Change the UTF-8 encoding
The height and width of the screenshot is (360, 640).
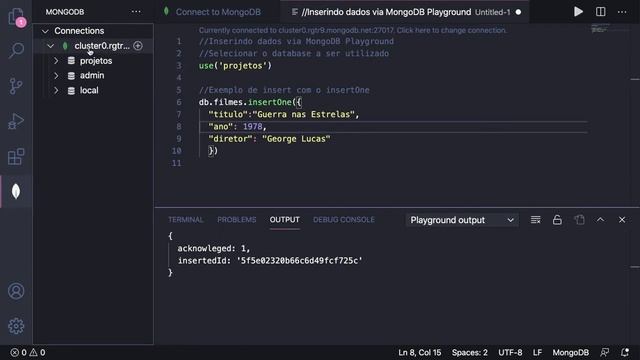coord(510,352)
